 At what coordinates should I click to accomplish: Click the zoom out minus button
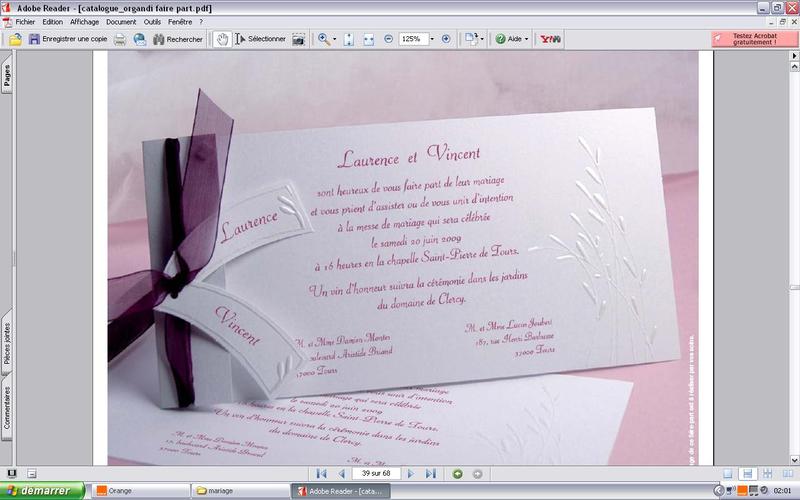[388, 39]
